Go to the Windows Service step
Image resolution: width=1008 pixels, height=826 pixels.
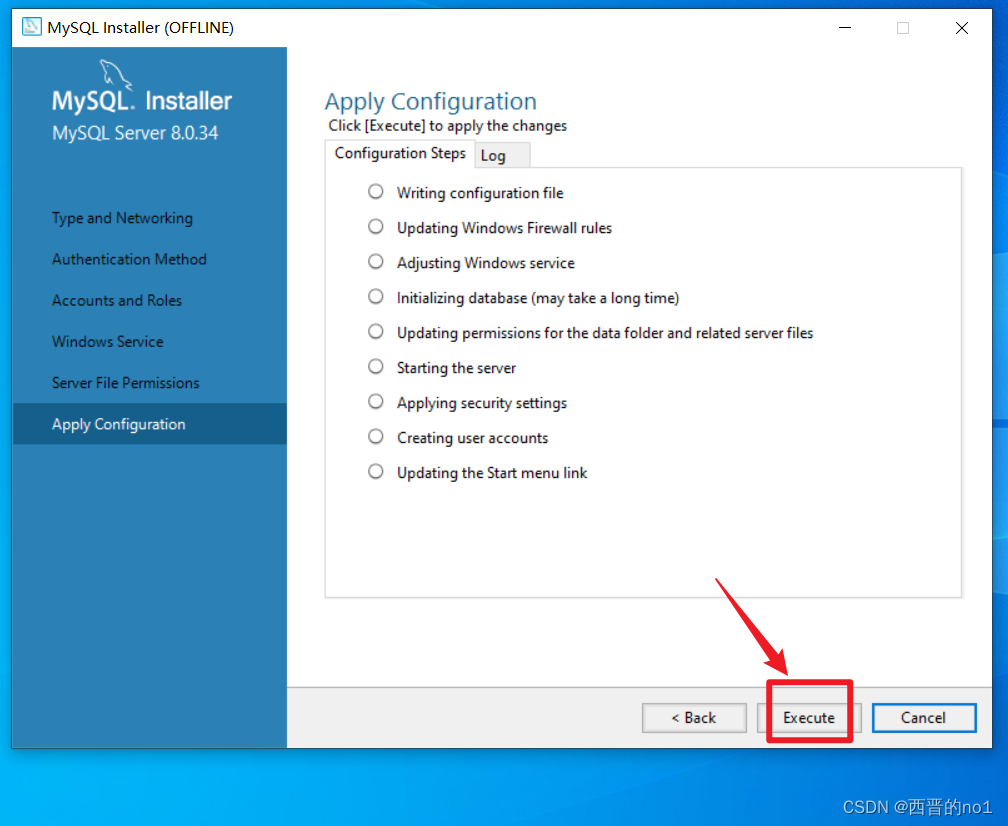pyautogui.click(x=107, y=341)
